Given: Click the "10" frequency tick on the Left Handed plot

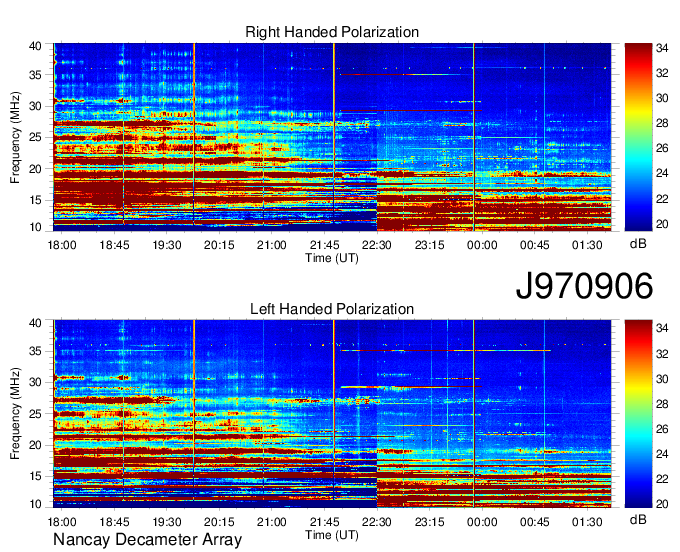Looking at the screenshot, I should pos(35,504).
